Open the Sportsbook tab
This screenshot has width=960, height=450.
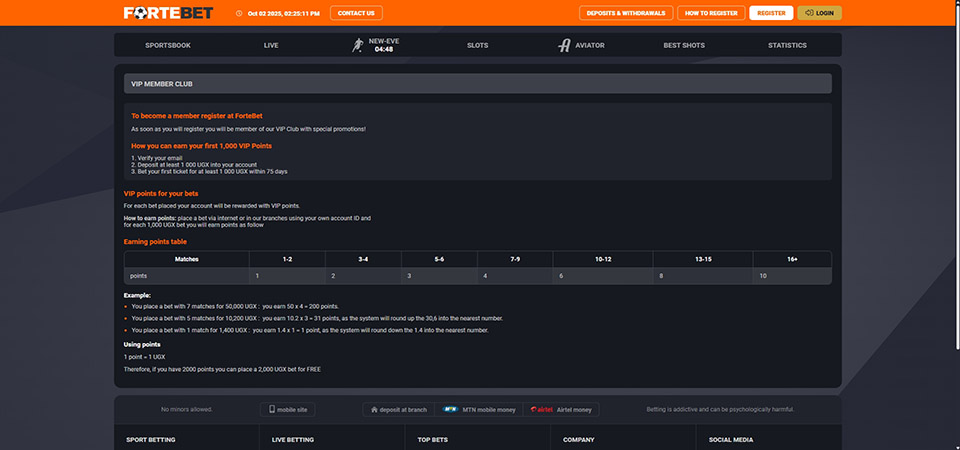tap(167, 45)
